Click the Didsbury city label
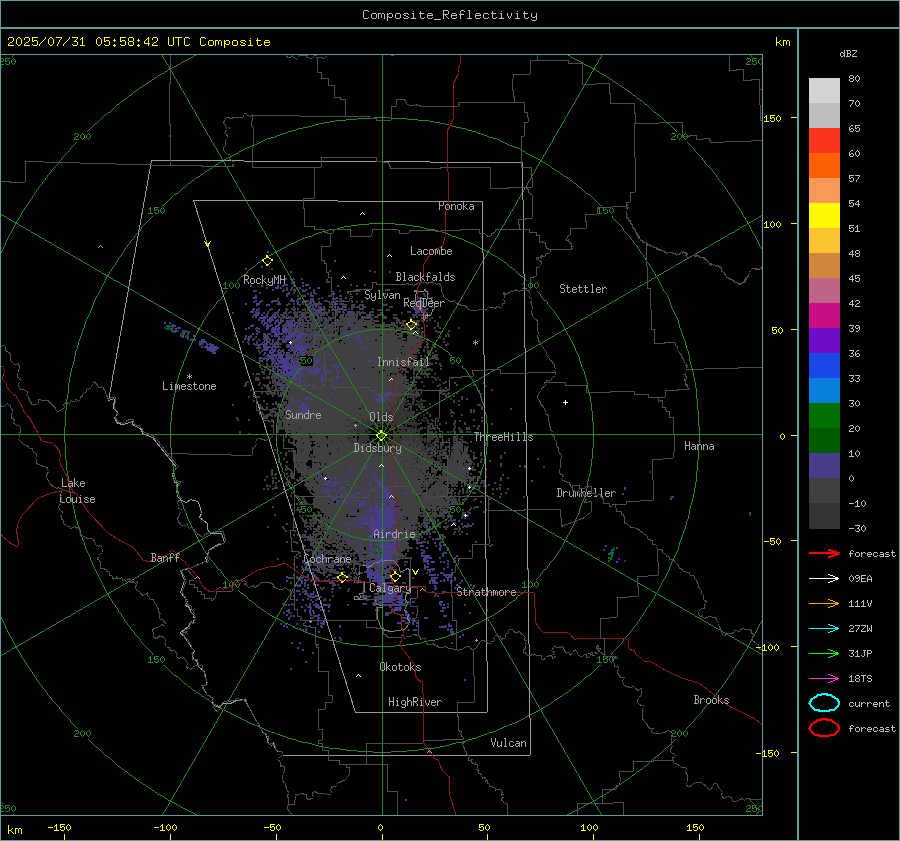Screen dimensions: 900x841 [377, 448]
